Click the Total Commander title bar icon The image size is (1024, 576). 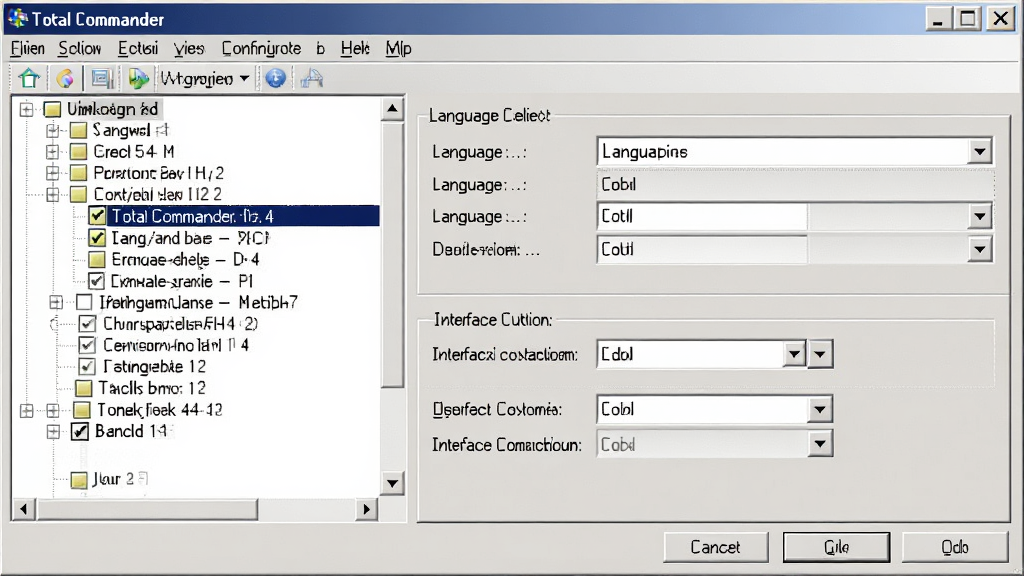(18, 18)
